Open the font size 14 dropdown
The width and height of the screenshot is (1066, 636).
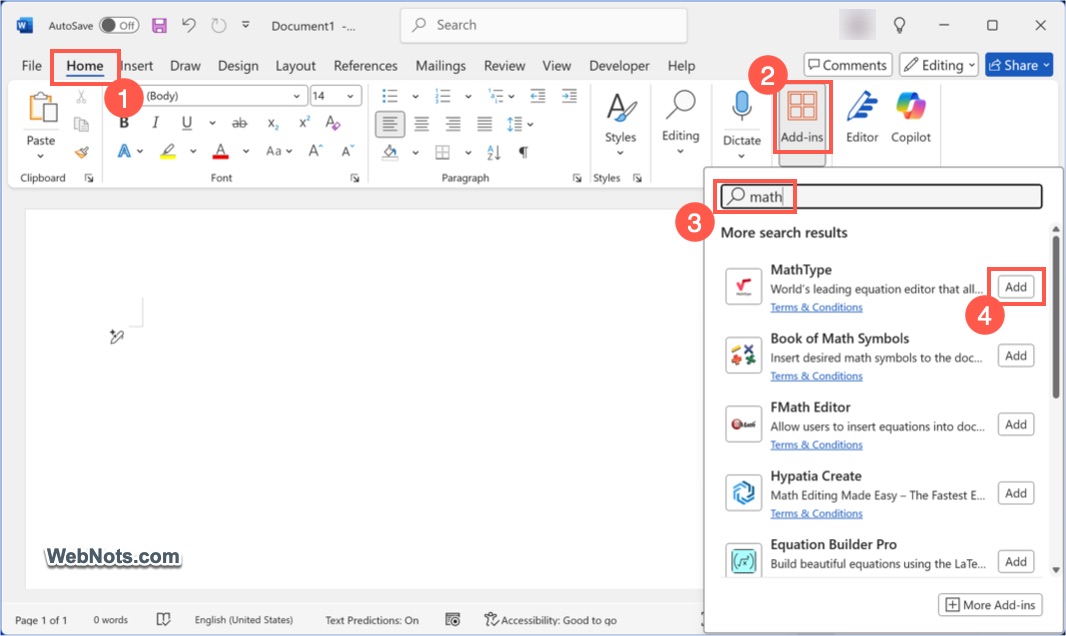[x=350, y=96]
